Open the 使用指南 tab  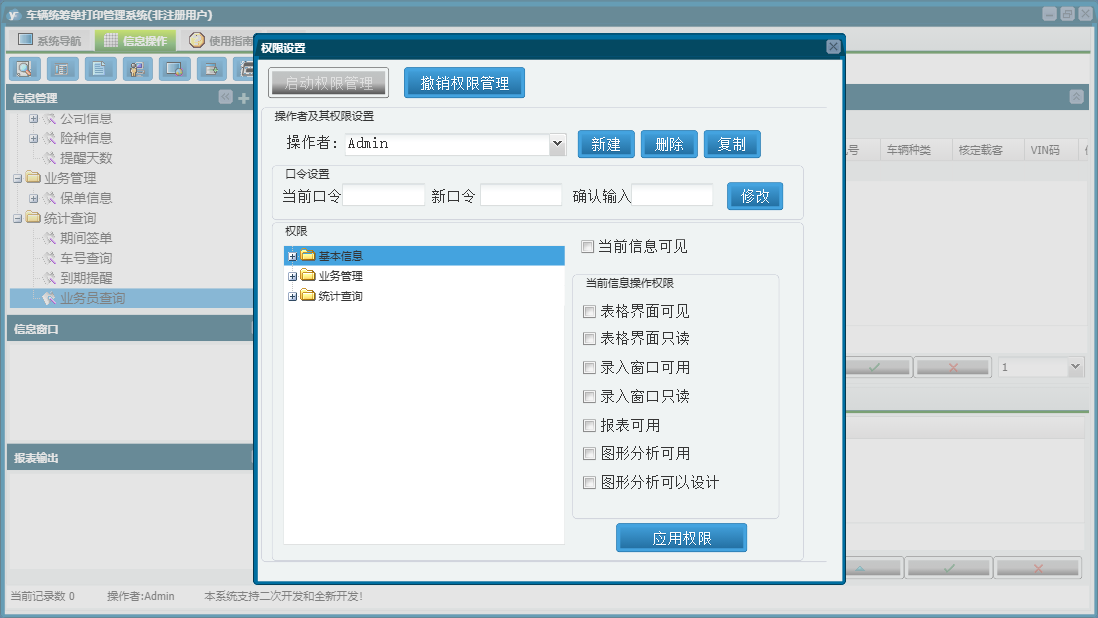tap(220, 41)
